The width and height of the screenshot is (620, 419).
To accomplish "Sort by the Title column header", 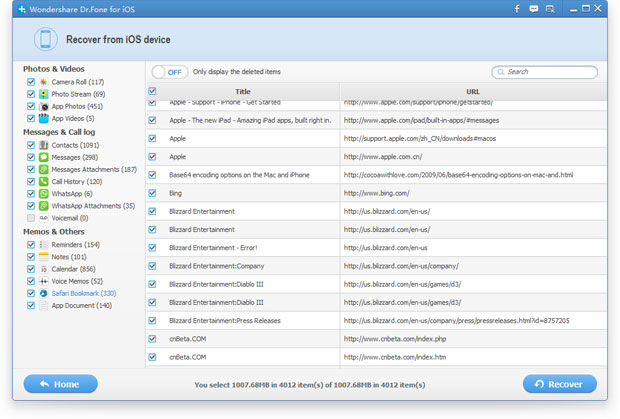I will tap(243, 91).
